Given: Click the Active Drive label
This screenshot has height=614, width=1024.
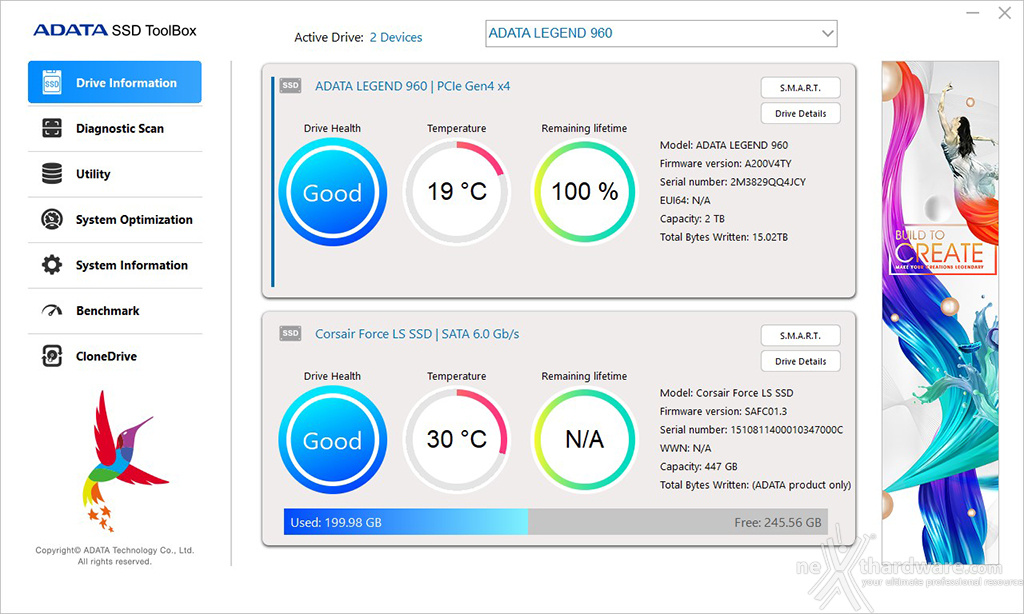Looking at the screenshot, I should [328, 38].
